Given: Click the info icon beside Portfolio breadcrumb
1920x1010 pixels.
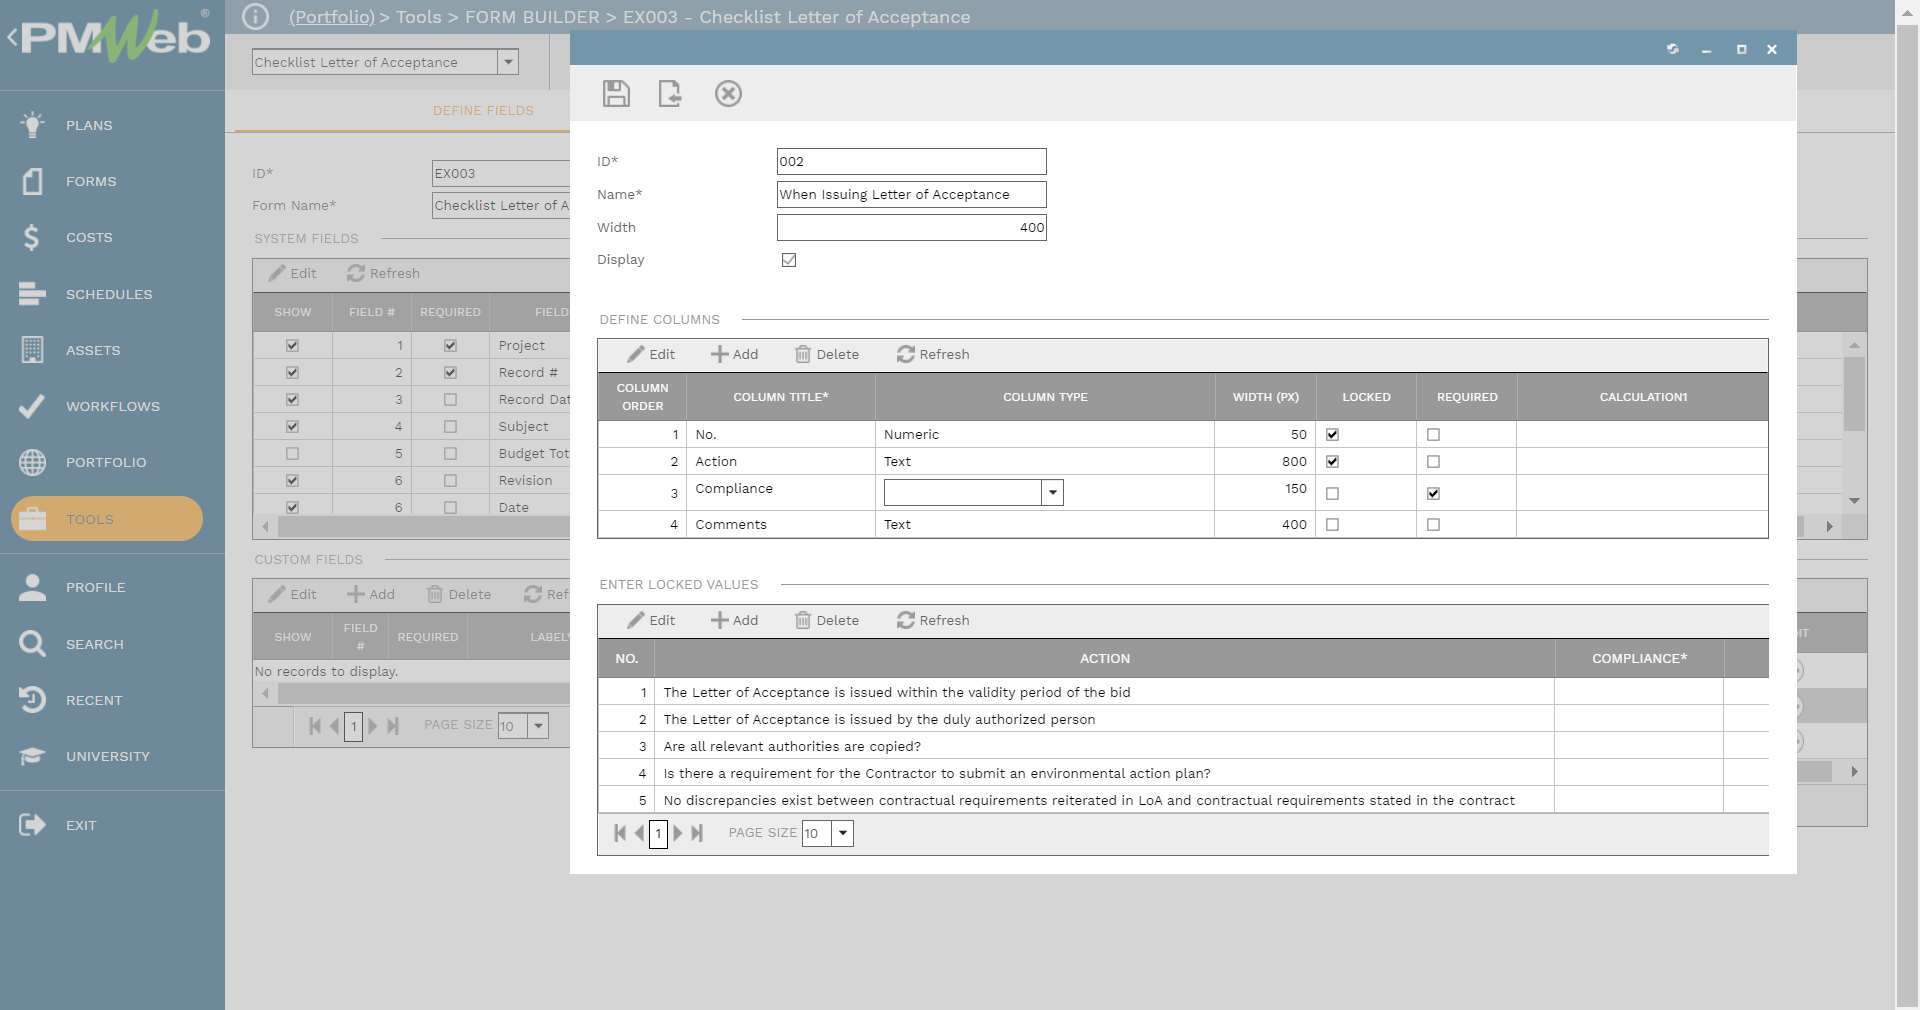Looking at the screenshot, I should (x=256, y=16).
